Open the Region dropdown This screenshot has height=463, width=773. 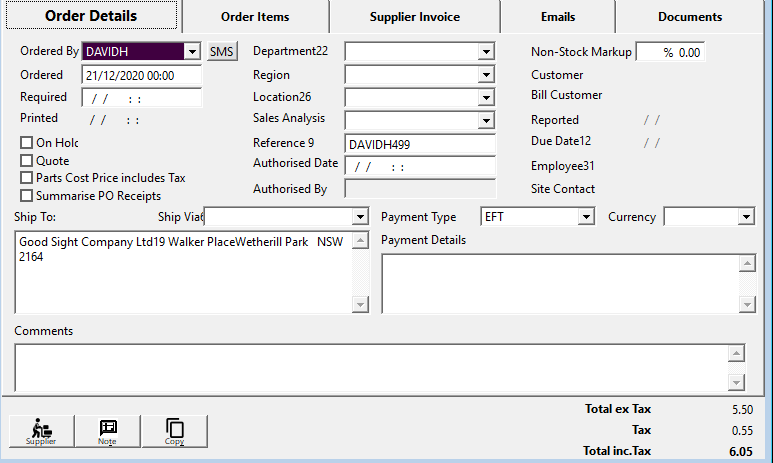[x=486, y=75]
